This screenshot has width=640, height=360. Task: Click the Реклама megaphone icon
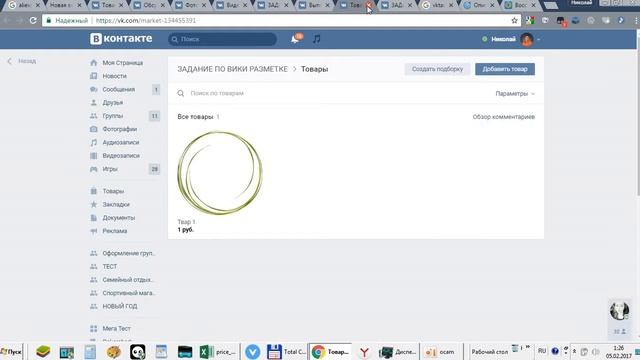point(93,231)
